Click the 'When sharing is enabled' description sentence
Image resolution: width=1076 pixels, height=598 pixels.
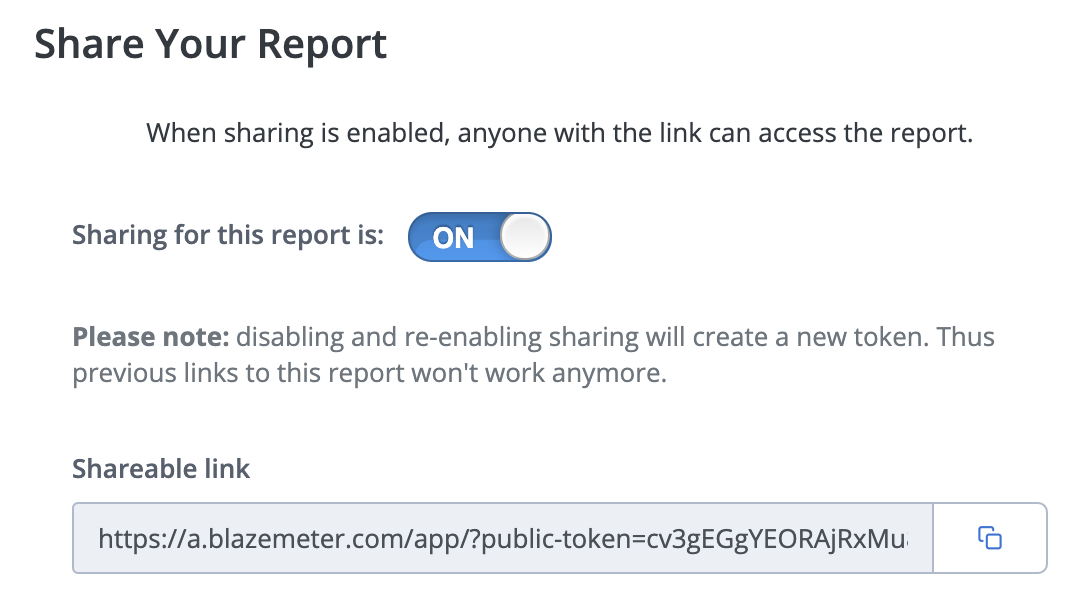(x=559, y=133)
